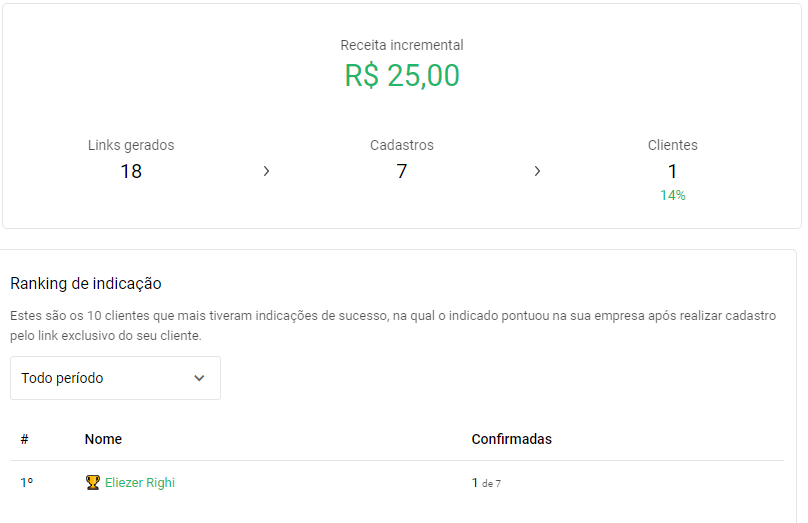Select the 1º ranking position cell
Image resolution: width=808 pixels, height=523 pixels.
27,483
